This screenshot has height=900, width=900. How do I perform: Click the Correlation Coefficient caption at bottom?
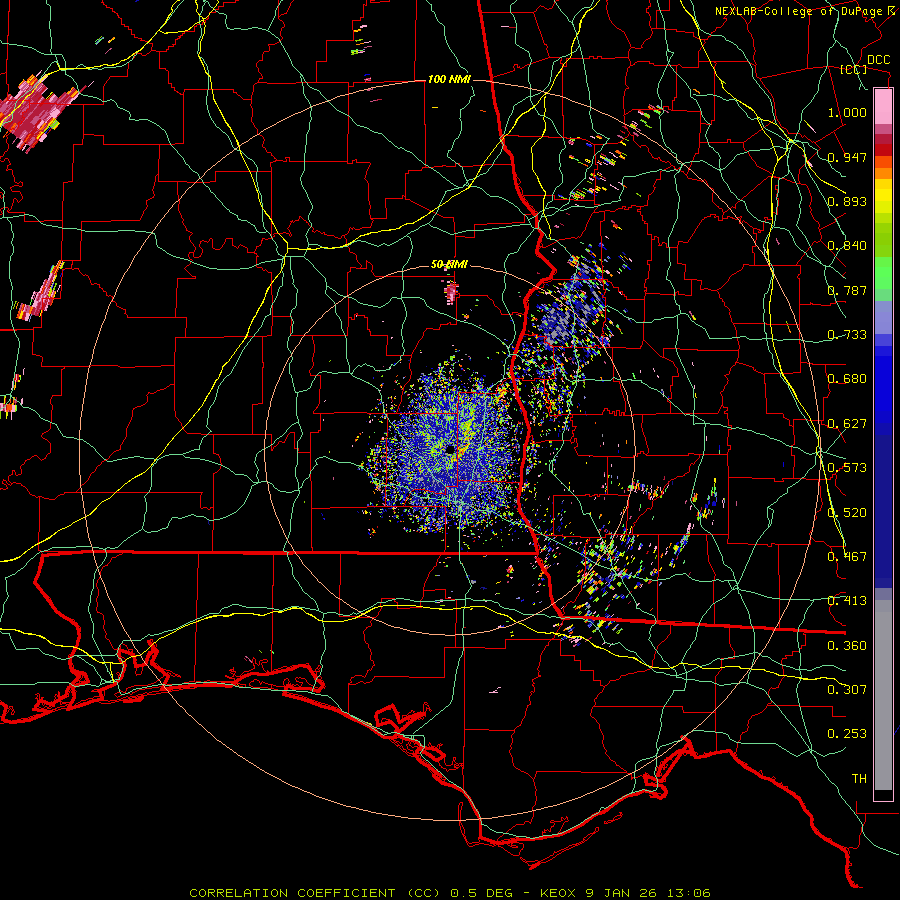(x=450, y=893)
